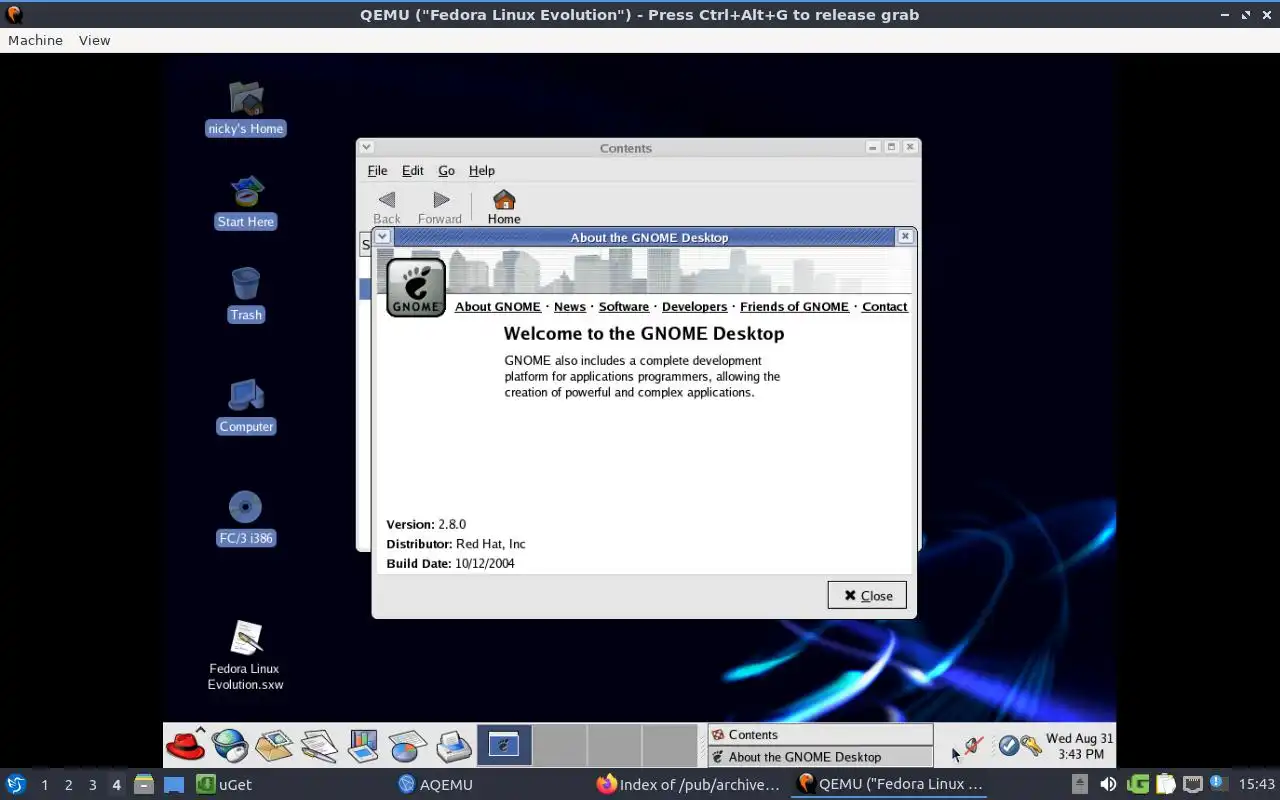This screenshot has width=1280, height=800.
Task: Open Contents window menu arrow
Action: [367, 147]
